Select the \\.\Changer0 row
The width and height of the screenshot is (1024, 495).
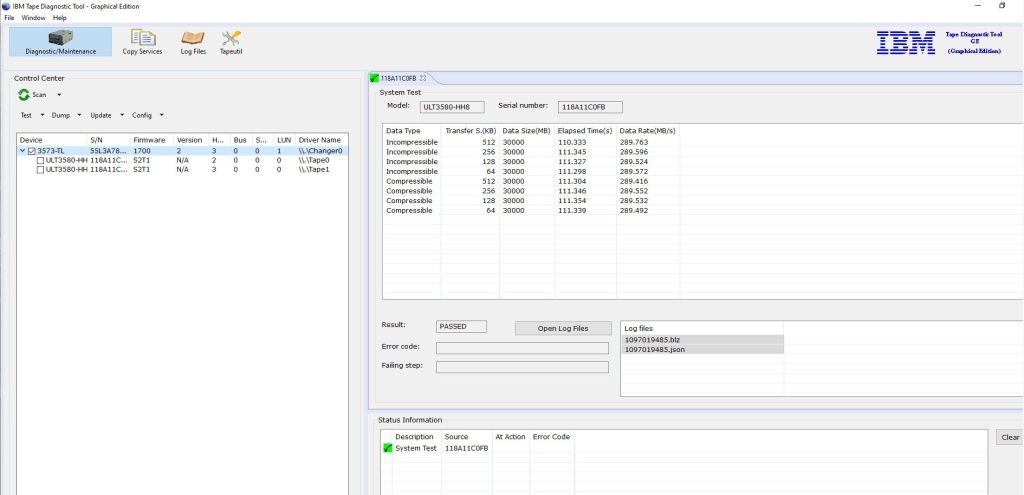click(183, 151)
